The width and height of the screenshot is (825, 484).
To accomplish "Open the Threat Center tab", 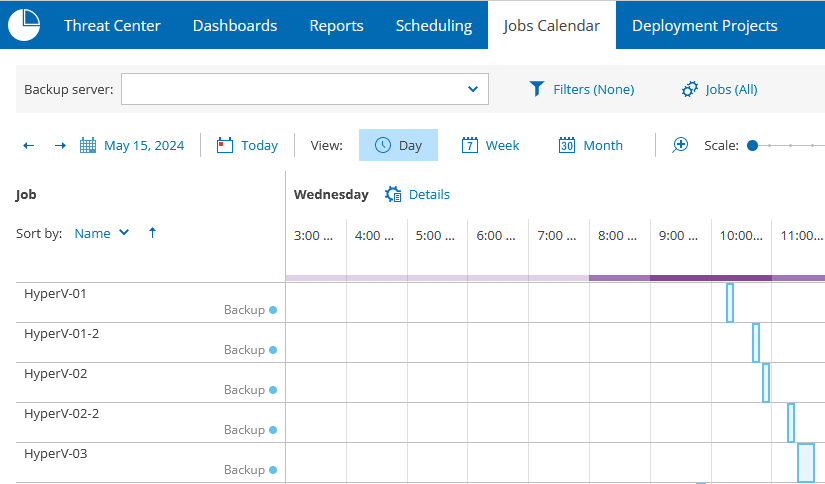I will tap(112, 25).
